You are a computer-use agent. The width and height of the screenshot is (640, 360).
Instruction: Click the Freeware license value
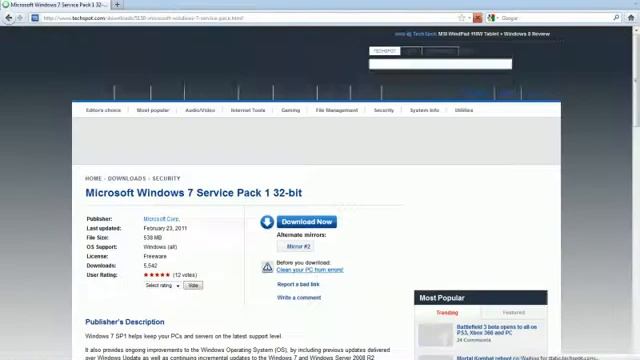(x=155, y=256)
